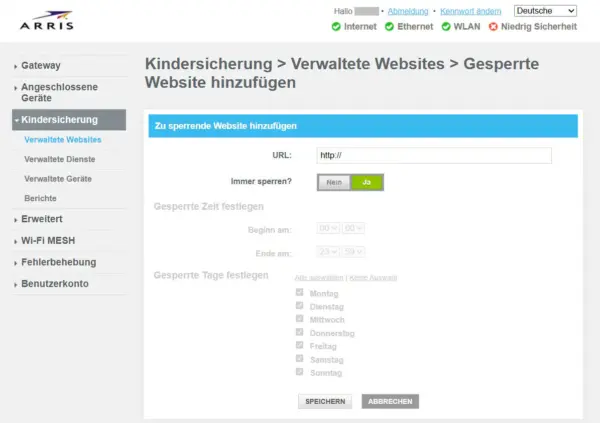Open the Beginn am hour dropdown
Viewport: 600px width, 423px height.
(328, 229)
